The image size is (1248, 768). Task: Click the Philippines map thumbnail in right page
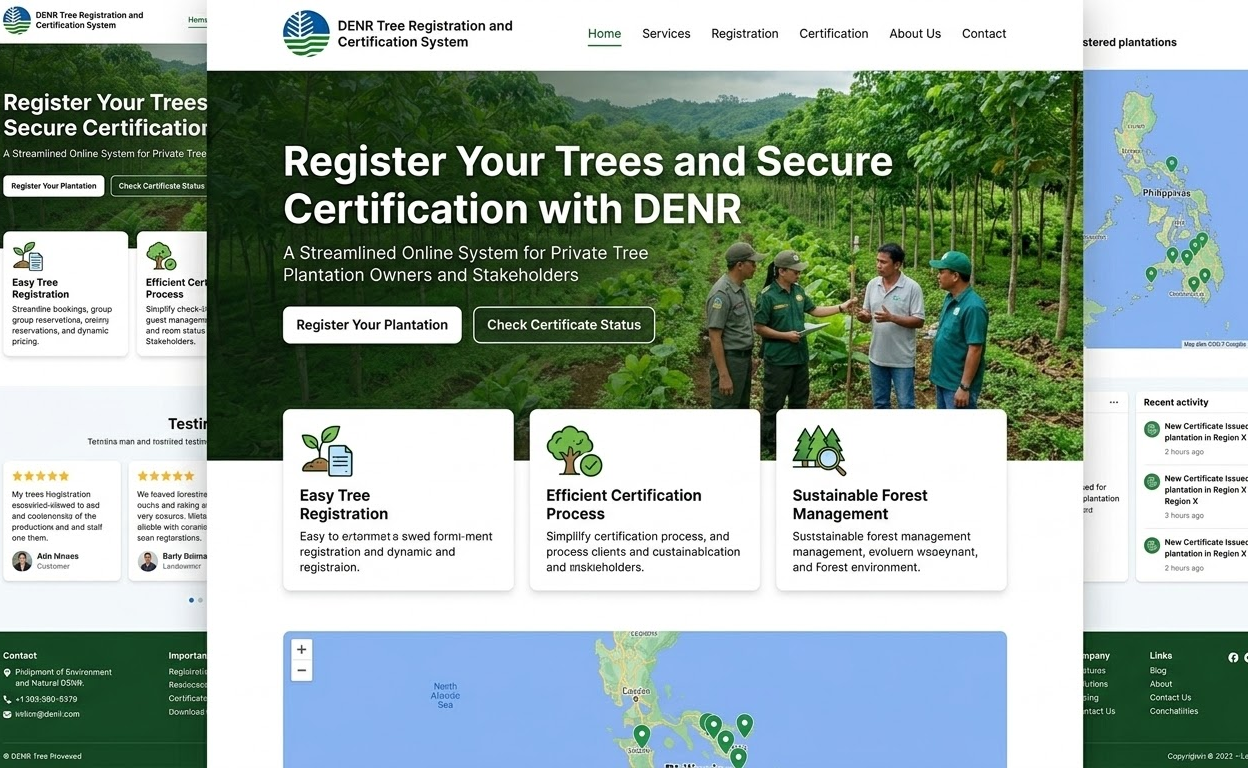click(x=1165, y=210)
